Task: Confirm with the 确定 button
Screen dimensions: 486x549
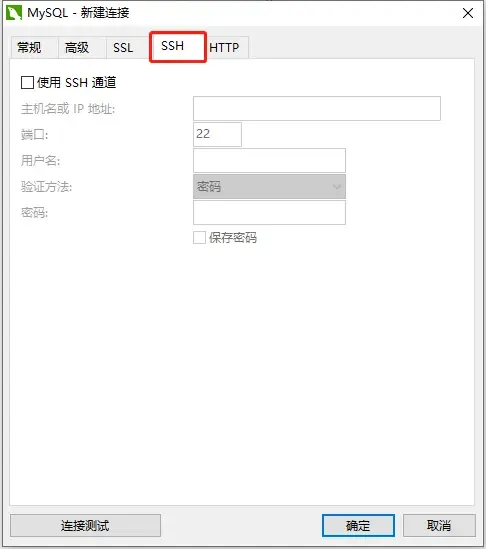Action: 358,525
